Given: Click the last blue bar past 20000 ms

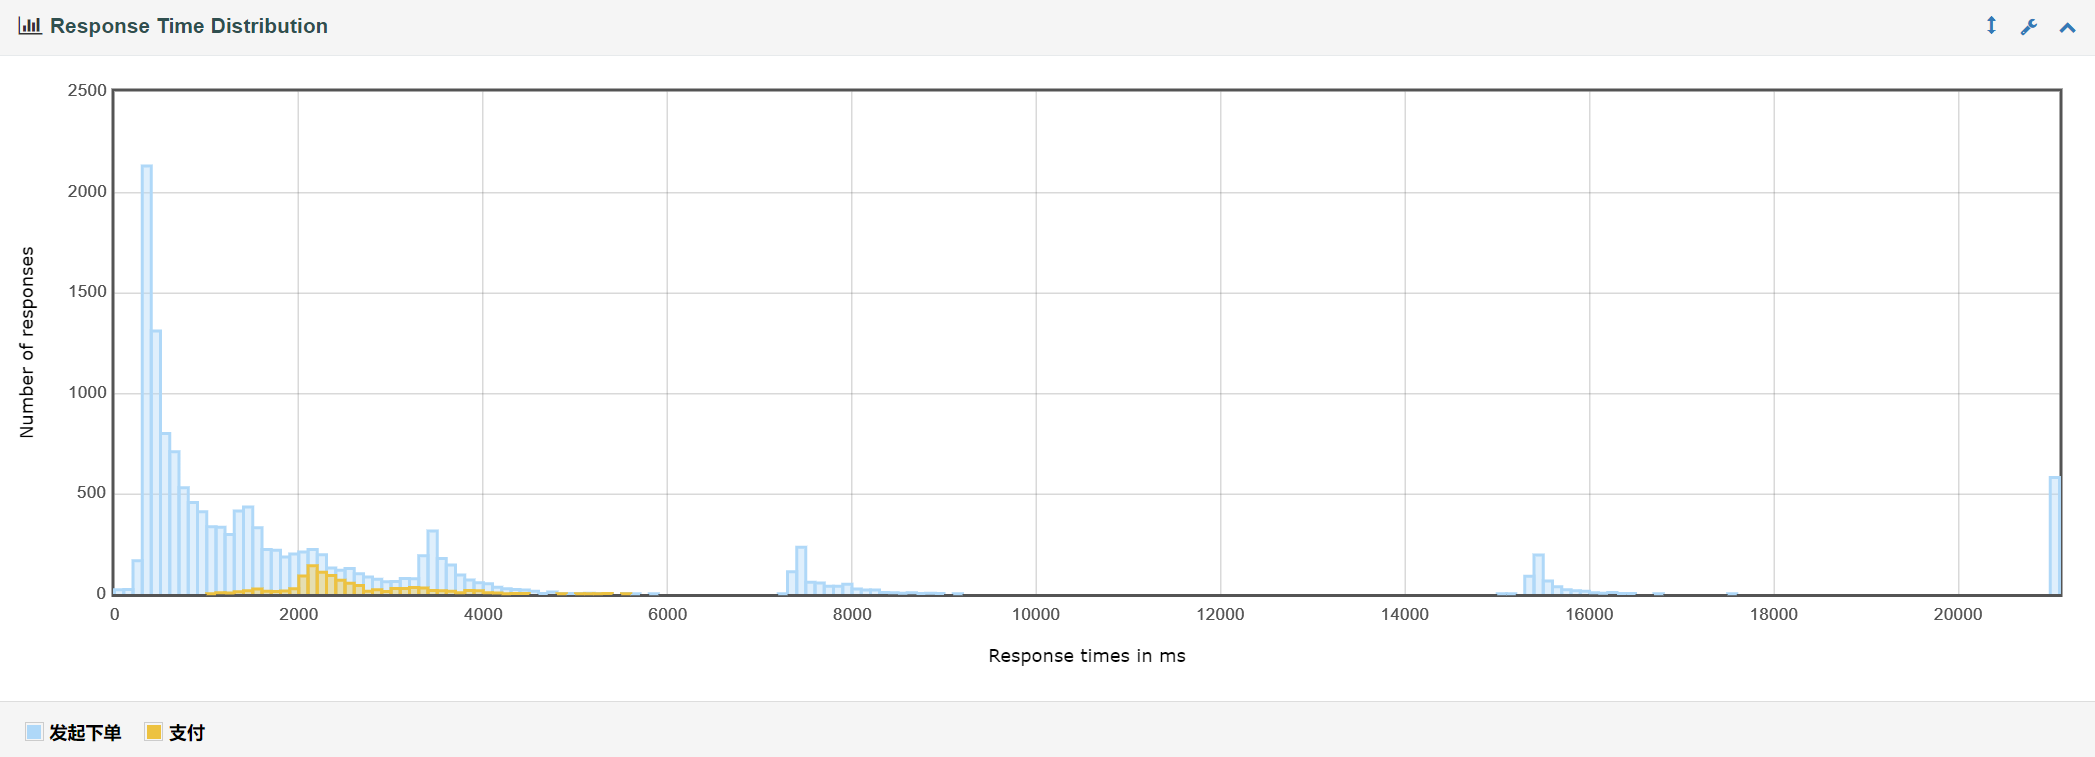Looking at the screenshot, I should pos(2055,536).
